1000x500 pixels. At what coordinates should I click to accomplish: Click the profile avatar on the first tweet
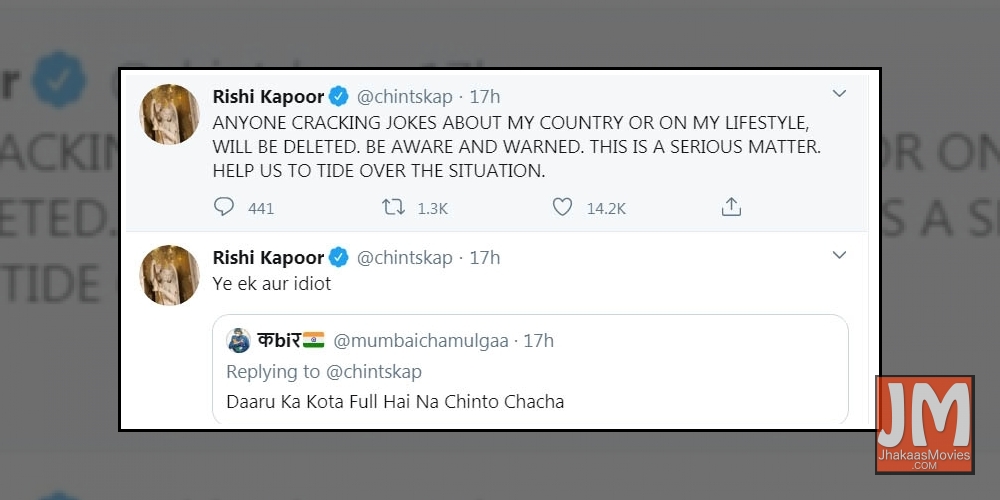click(169, 114)
